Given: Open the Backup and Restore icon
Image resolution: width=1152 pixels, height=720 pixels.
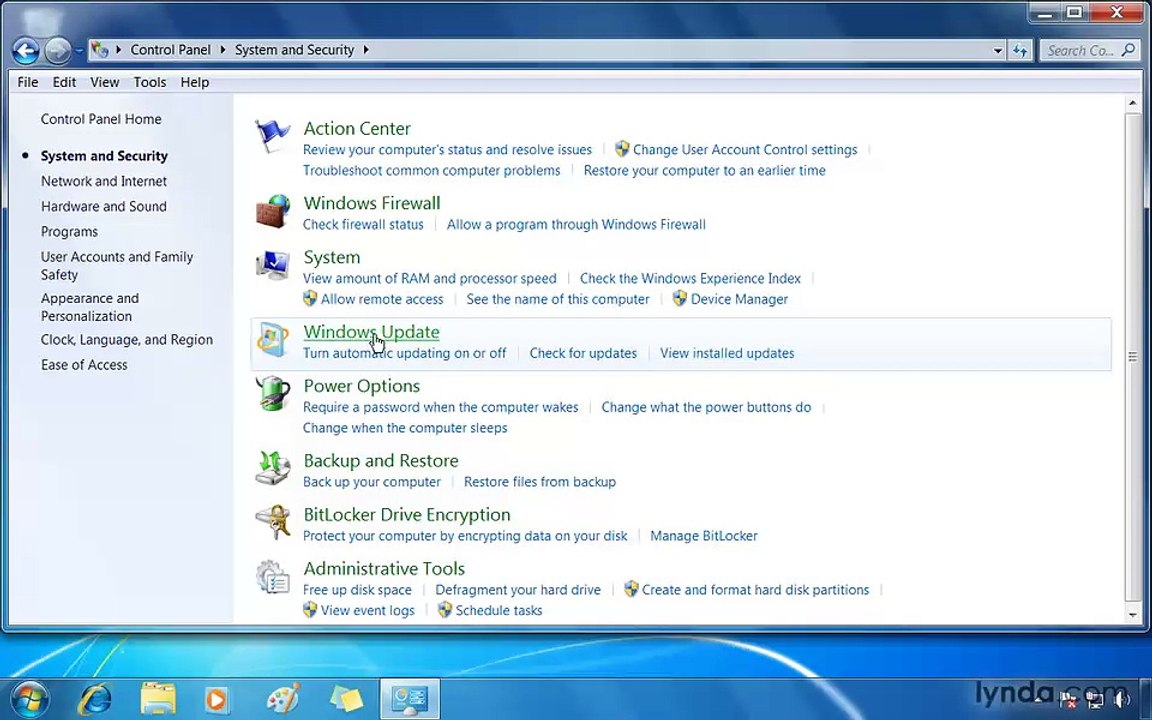Looking at the screenshot, I should 273,469.
